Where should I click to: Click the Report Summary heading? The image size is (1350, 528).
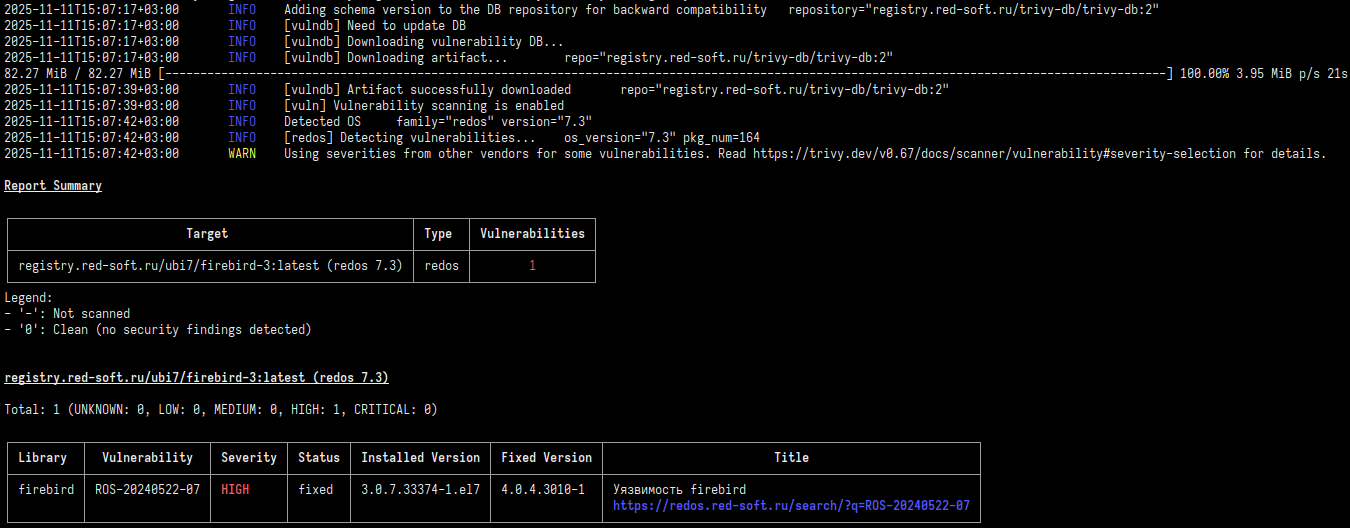coord(53,186)
